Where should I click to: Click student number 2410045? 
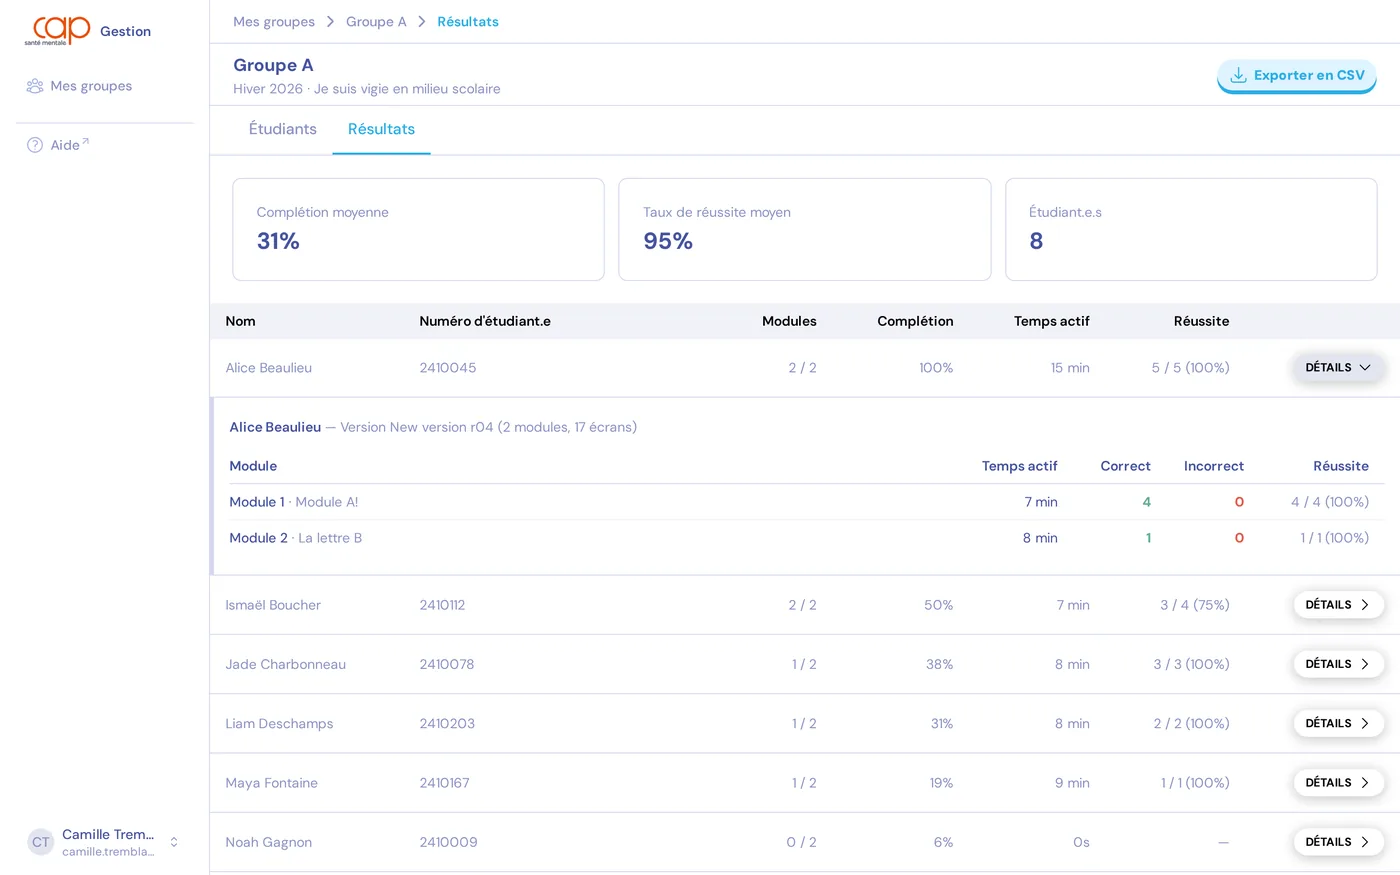[448, 368]
